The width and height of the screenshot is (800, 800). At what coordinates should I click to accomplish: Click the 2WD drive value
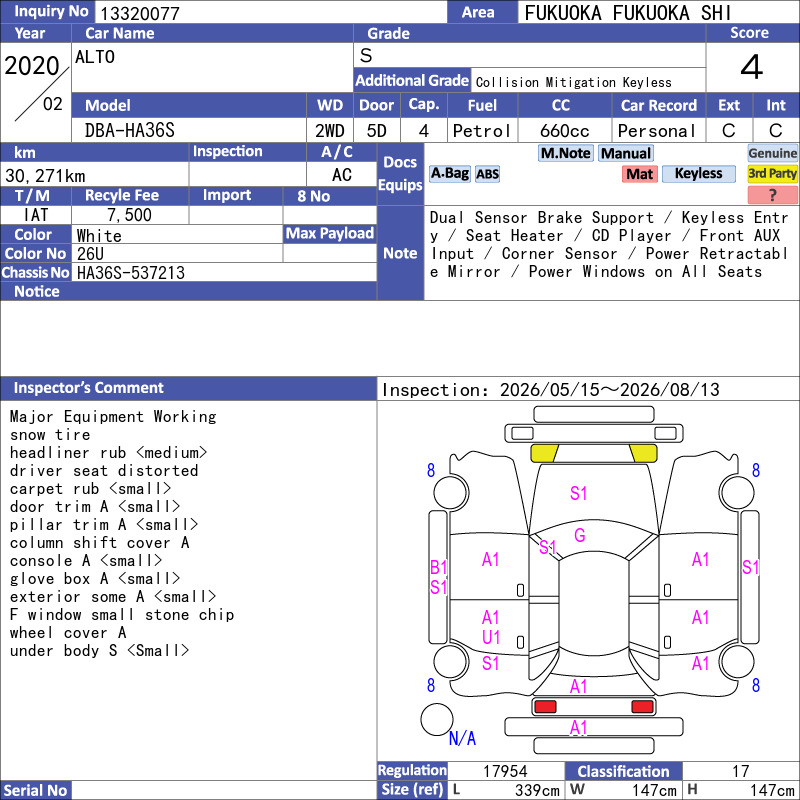[x=330, y=131]
